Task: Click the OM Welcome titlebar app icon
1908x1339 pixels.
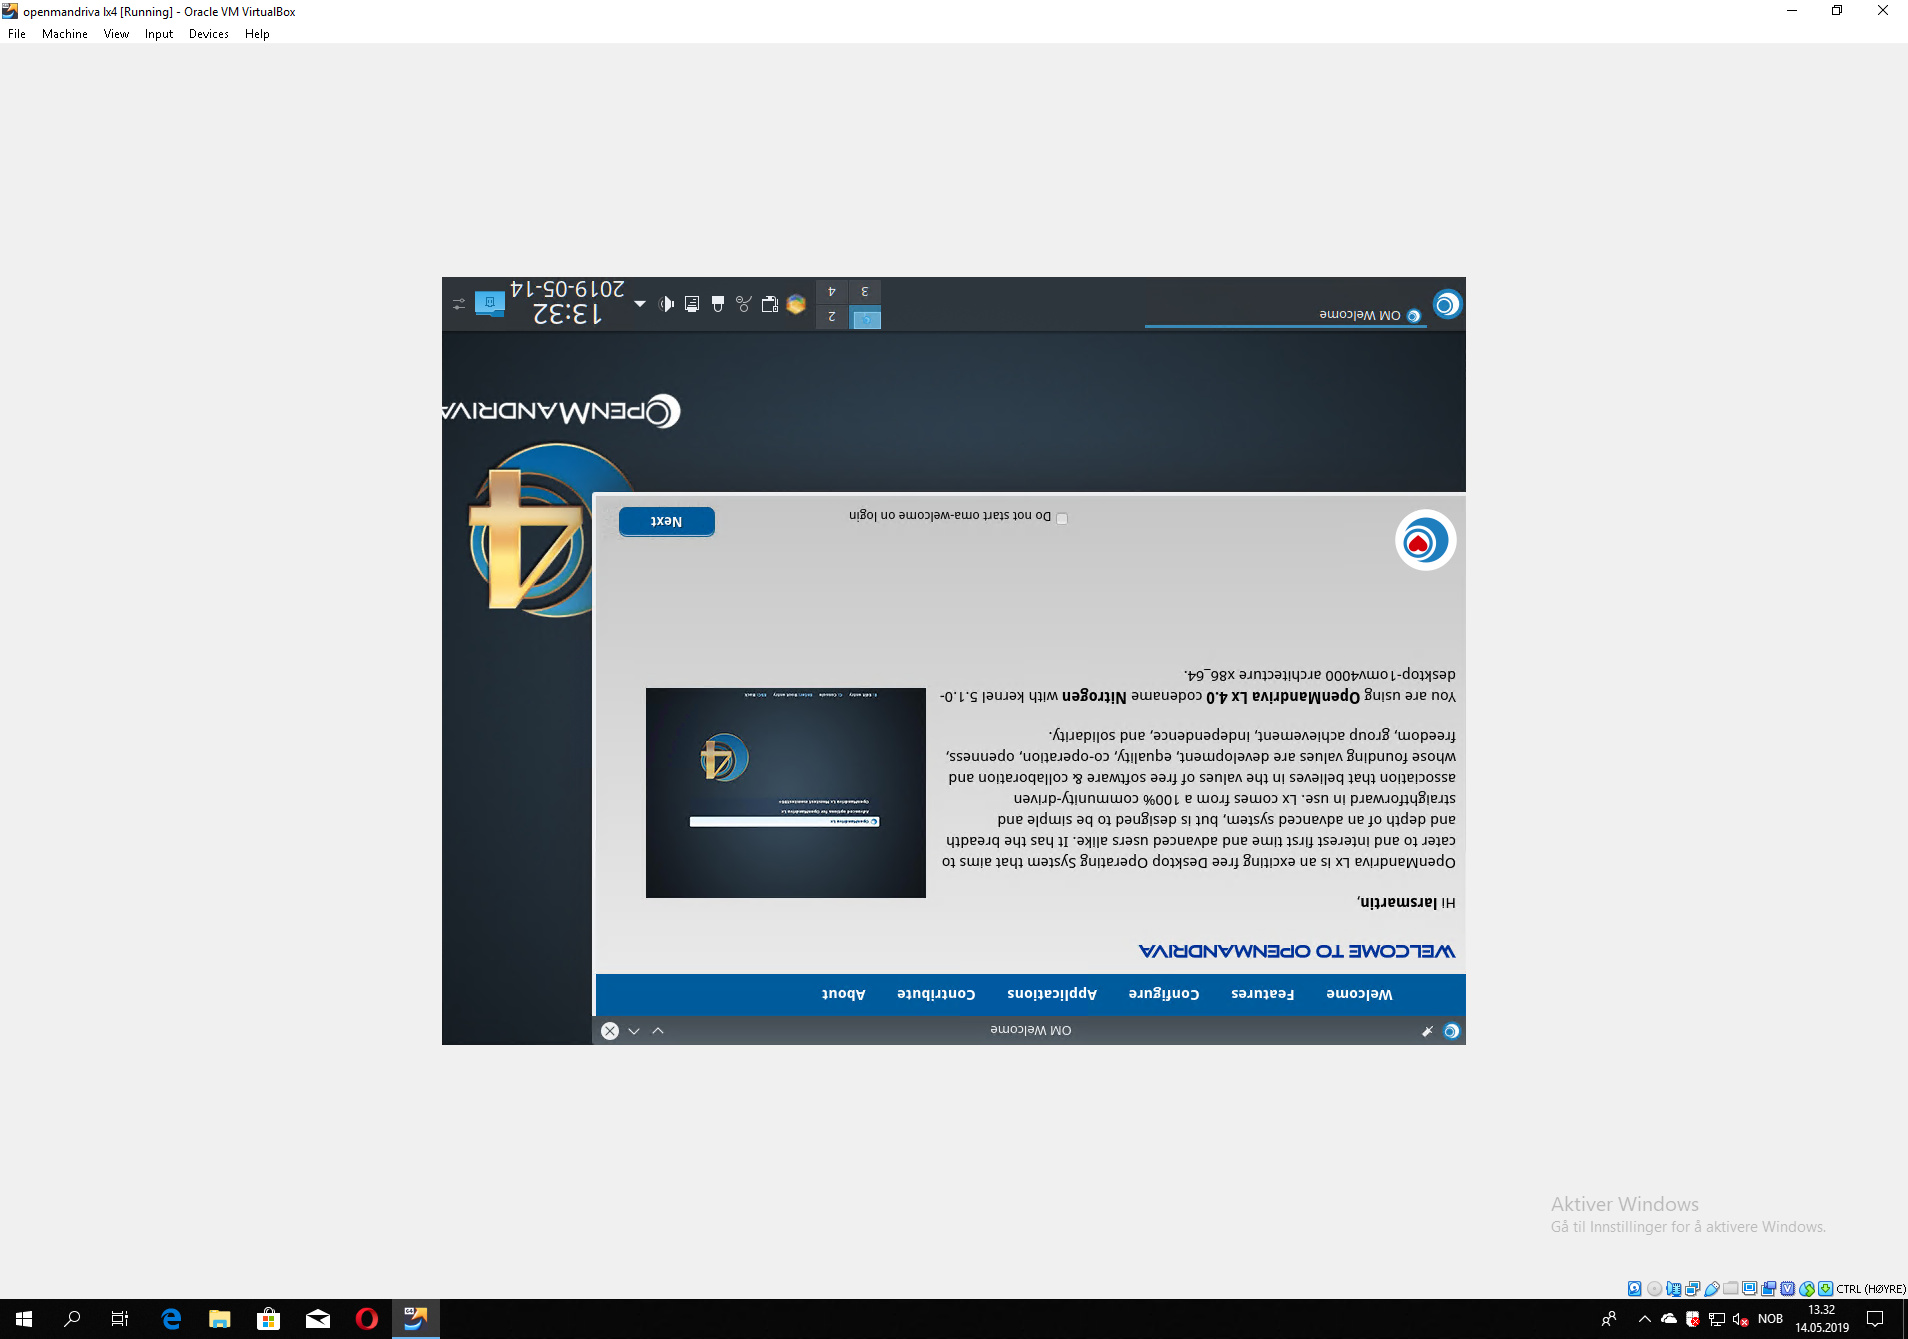Action: pyautogui.click(x=1451, y=1031)
